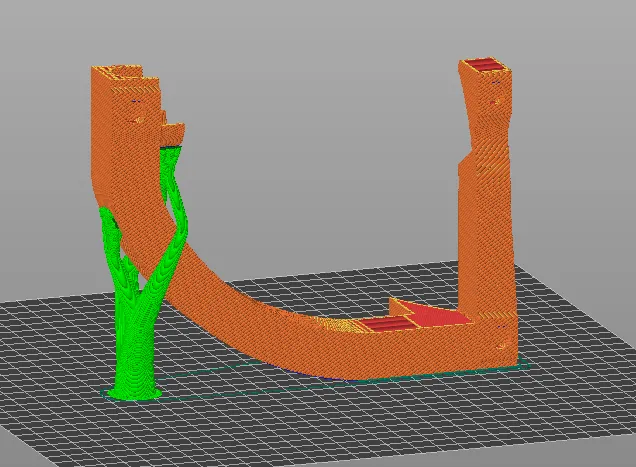
Task: Select red top surface on right pillar
Action: pos(483,66)
